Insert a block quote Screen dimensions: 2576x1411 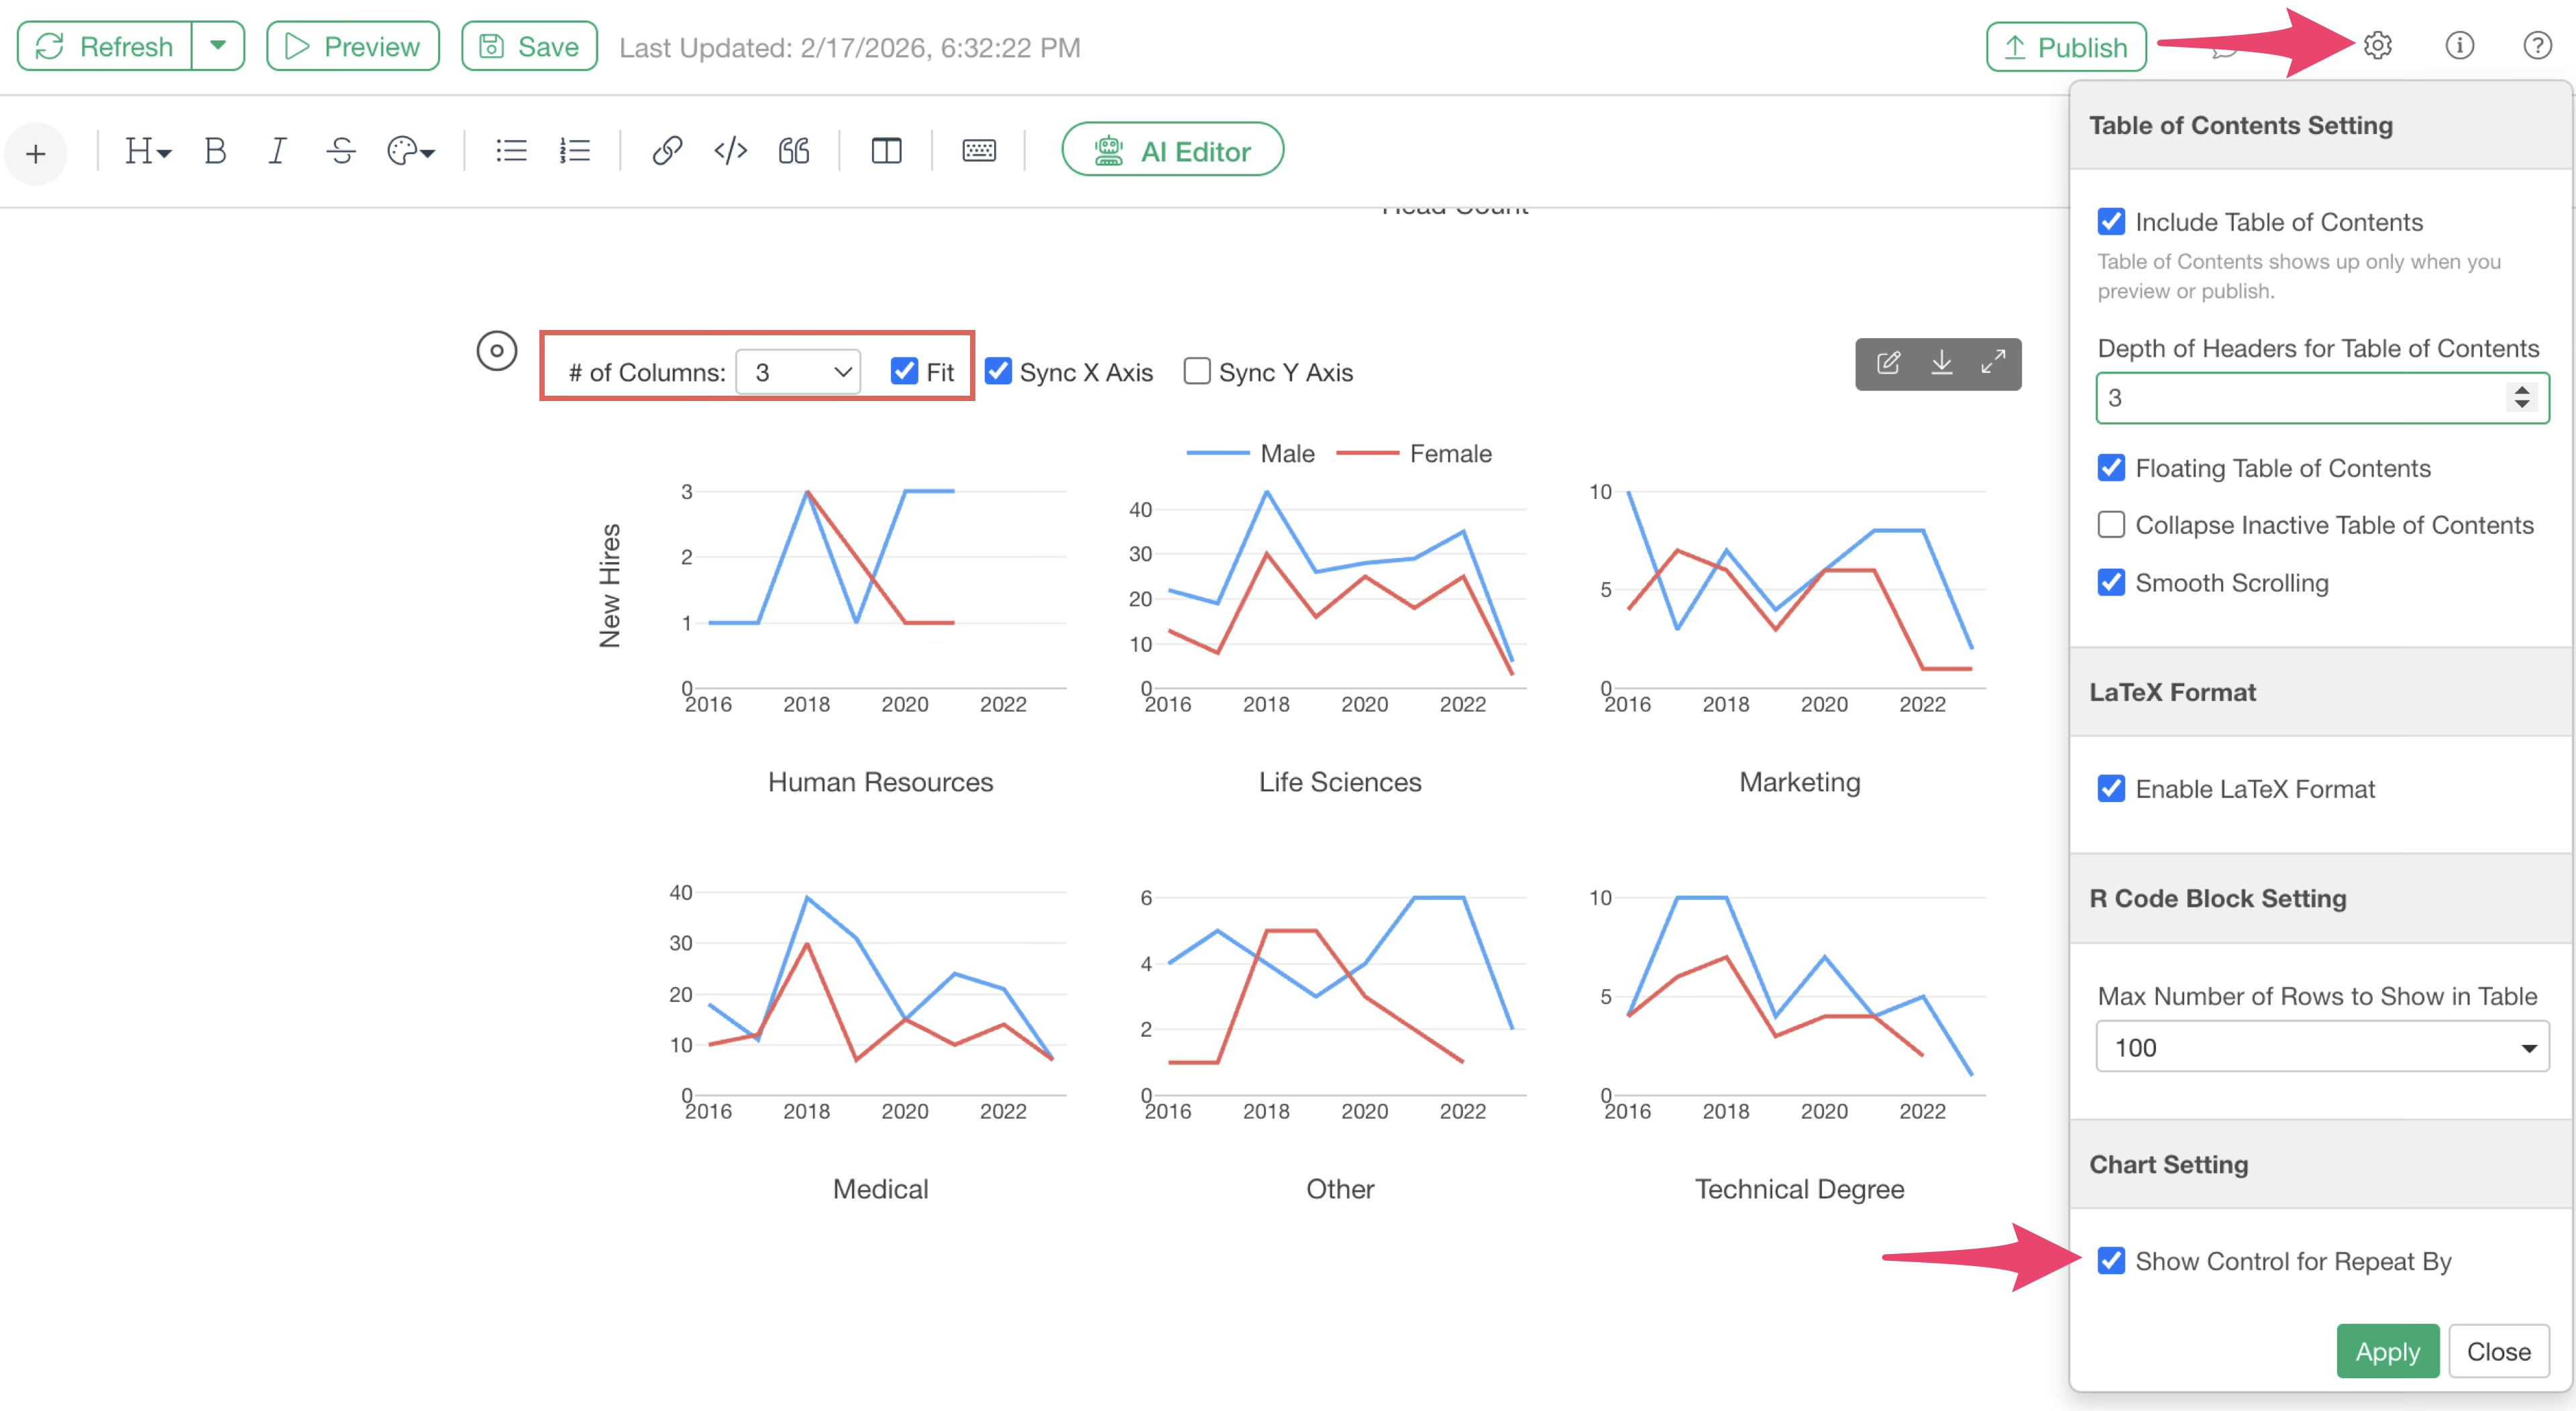point(794,151)
